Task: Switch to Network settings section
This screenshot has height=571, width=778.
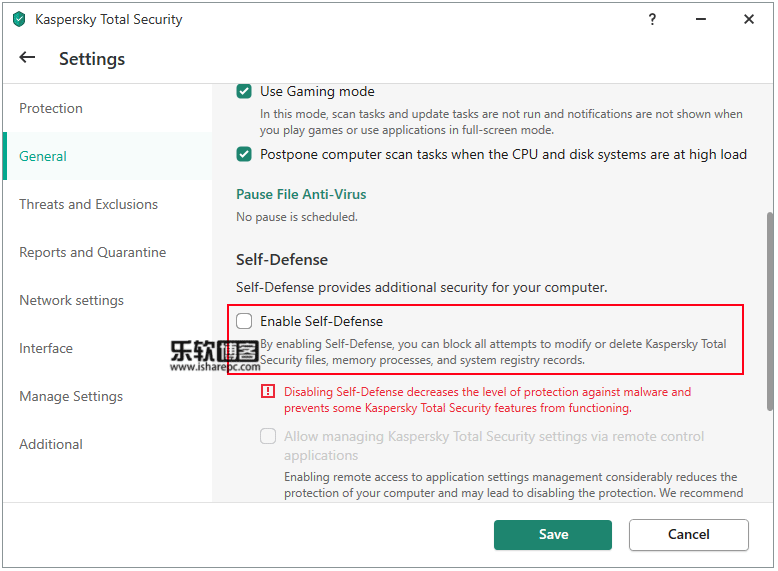Action: click(x=71, y=300)
